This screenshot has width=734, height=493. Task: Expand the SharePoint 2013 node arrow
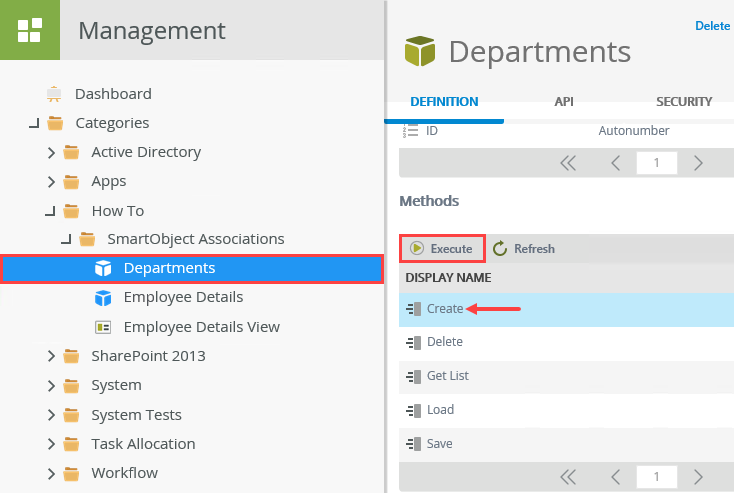pyautogui.click(x=51, y=356)
